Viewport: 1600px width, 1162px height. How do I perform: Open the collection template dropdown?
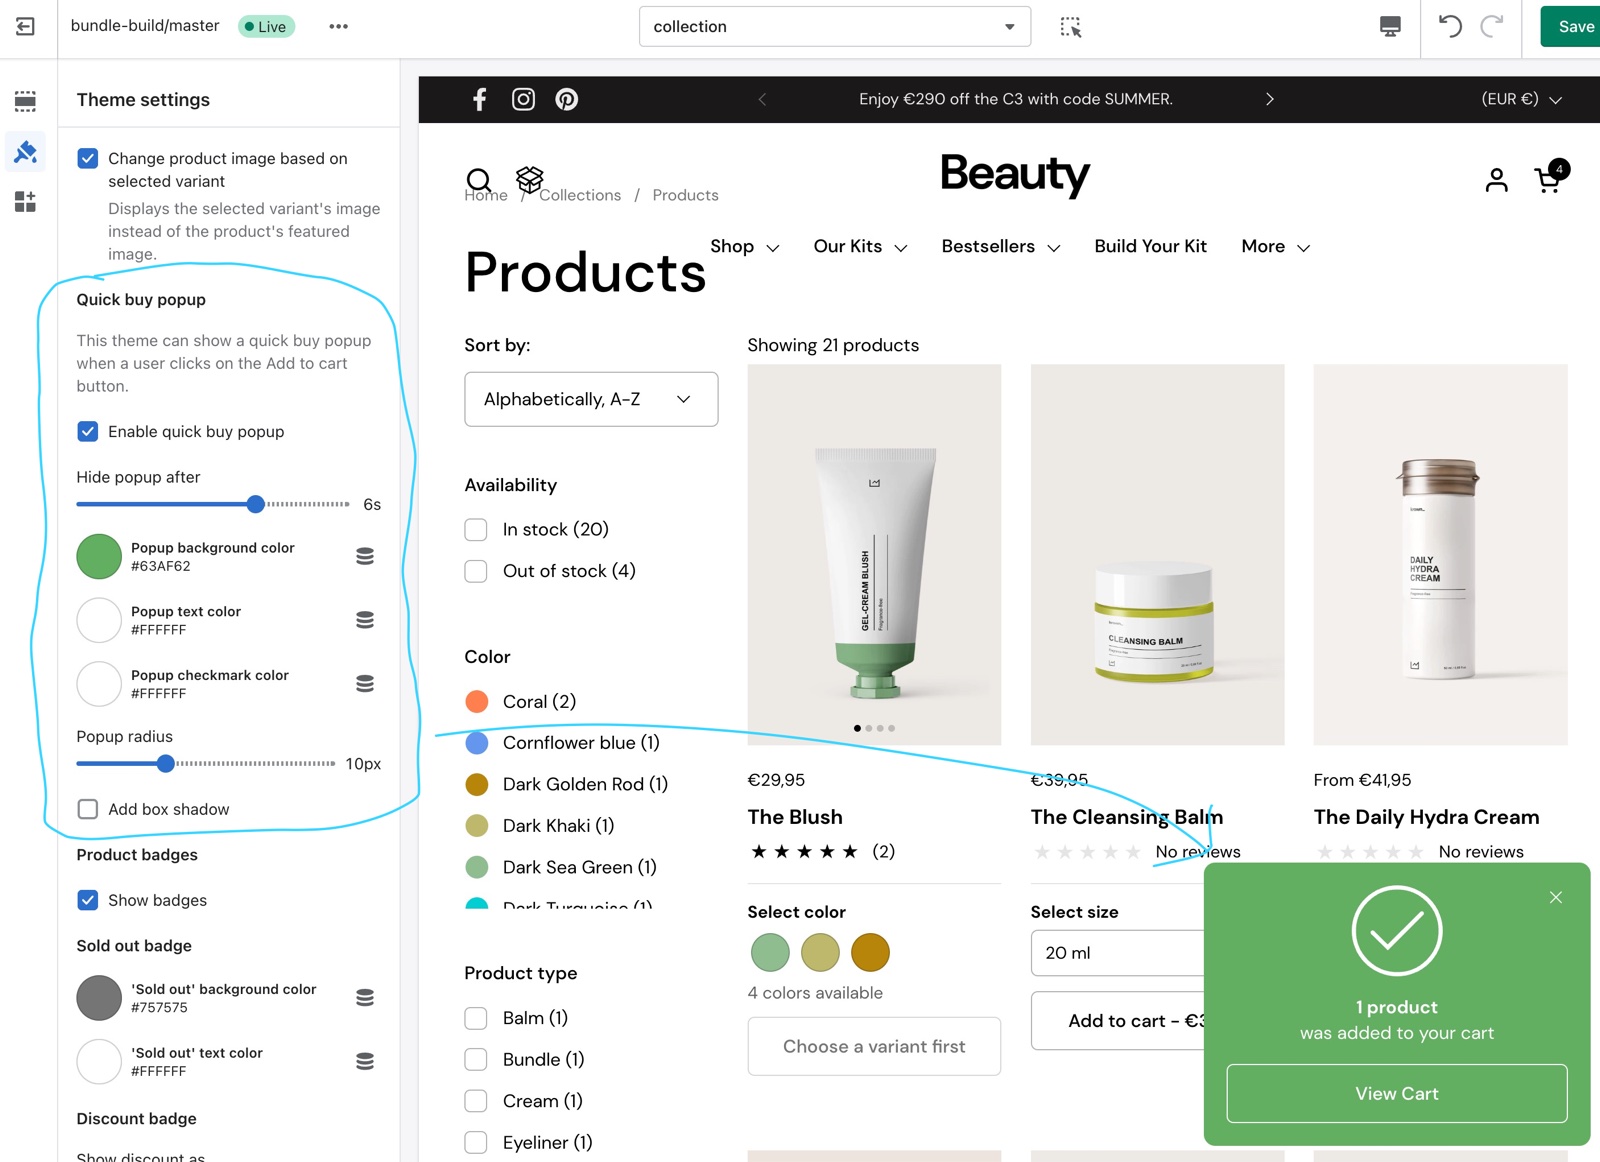[835, 27]
